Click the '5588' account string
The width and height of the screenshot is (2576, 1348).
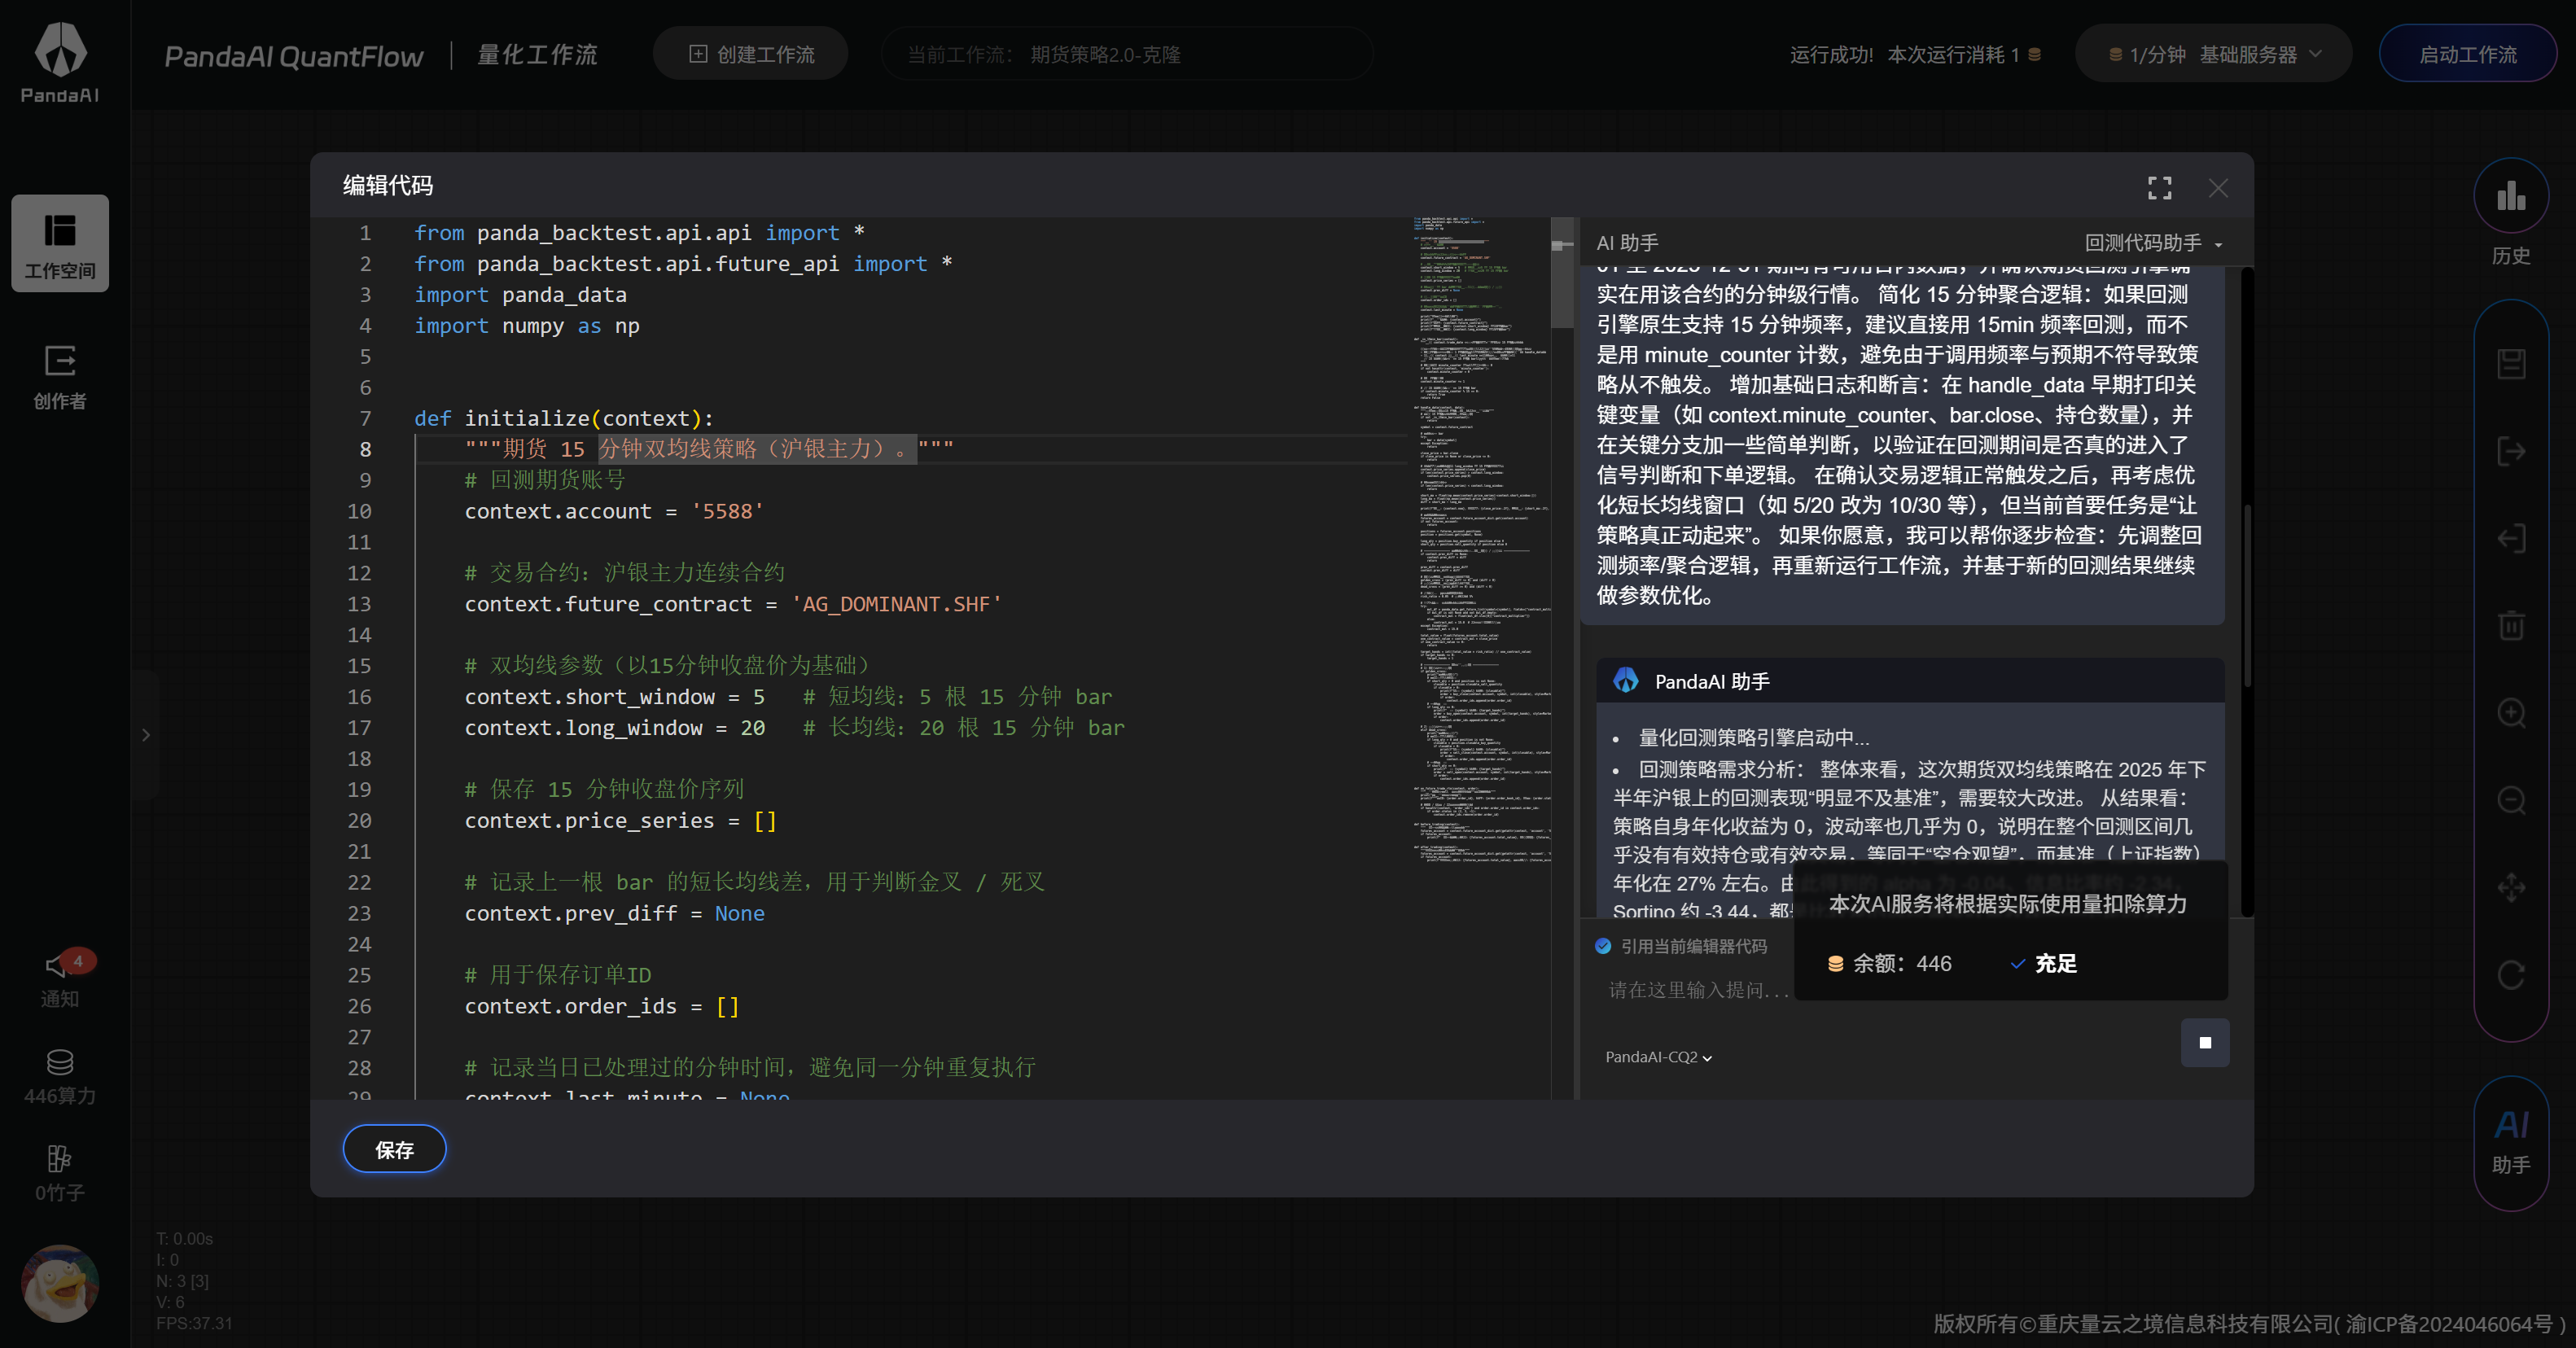click(x=727, y=511)
